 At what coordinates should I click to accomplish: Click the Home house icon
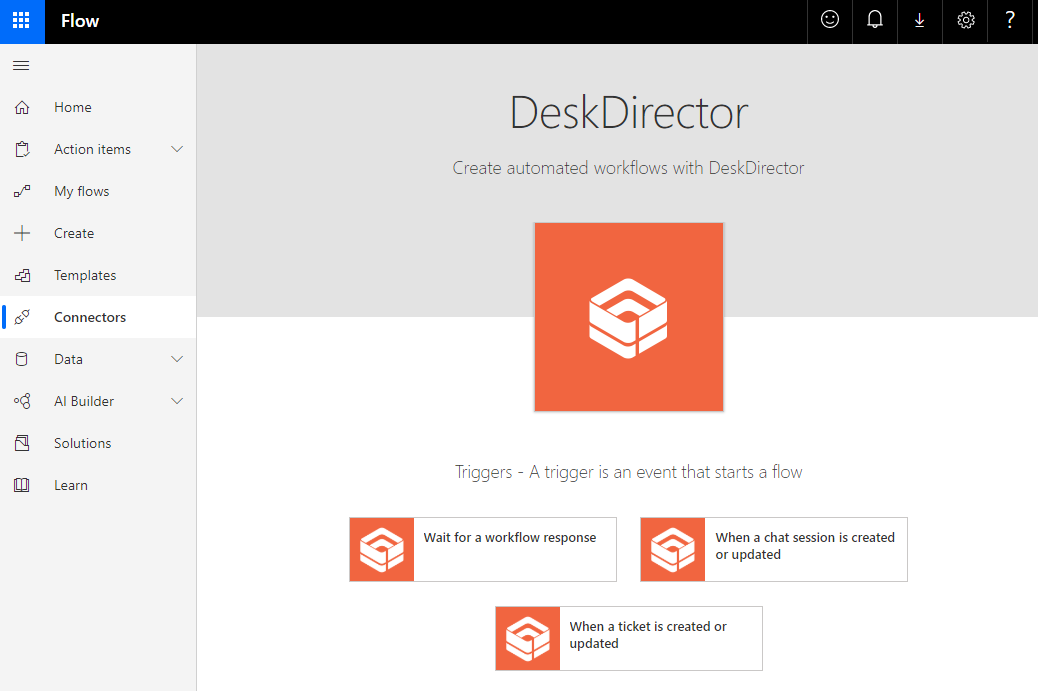[22, 107]
